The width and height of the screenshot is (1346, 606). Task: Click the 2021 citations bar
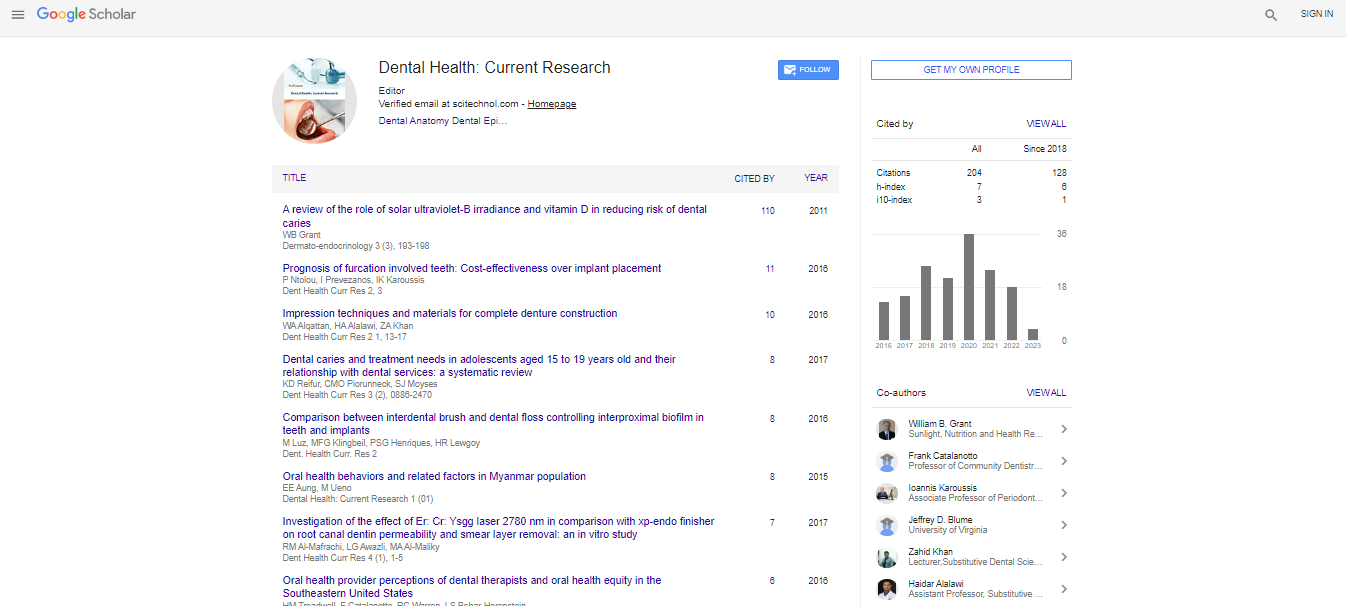(x=990, y=305)
